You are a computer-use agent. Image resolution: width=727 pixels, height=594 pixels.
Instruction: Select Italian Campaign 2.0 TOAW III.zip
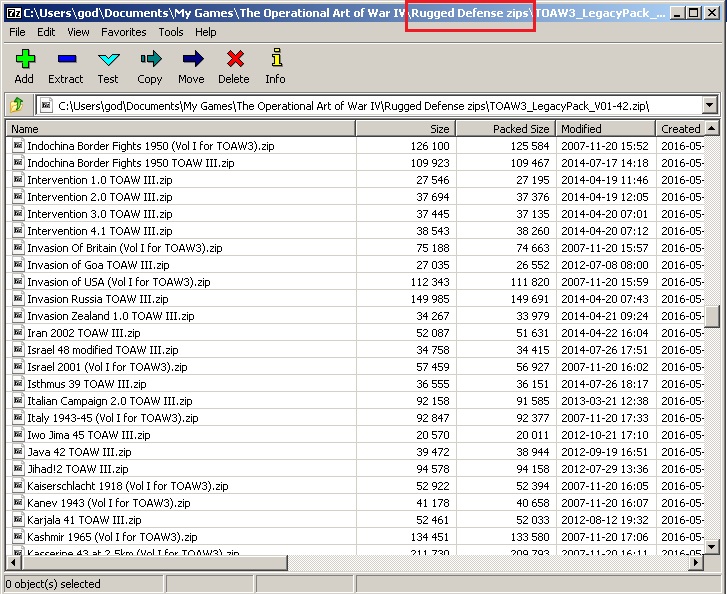pos(110,401)
